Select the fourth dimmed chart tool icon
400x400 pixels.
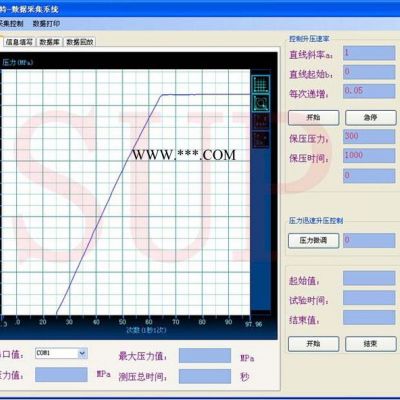[x=261, y=139]
